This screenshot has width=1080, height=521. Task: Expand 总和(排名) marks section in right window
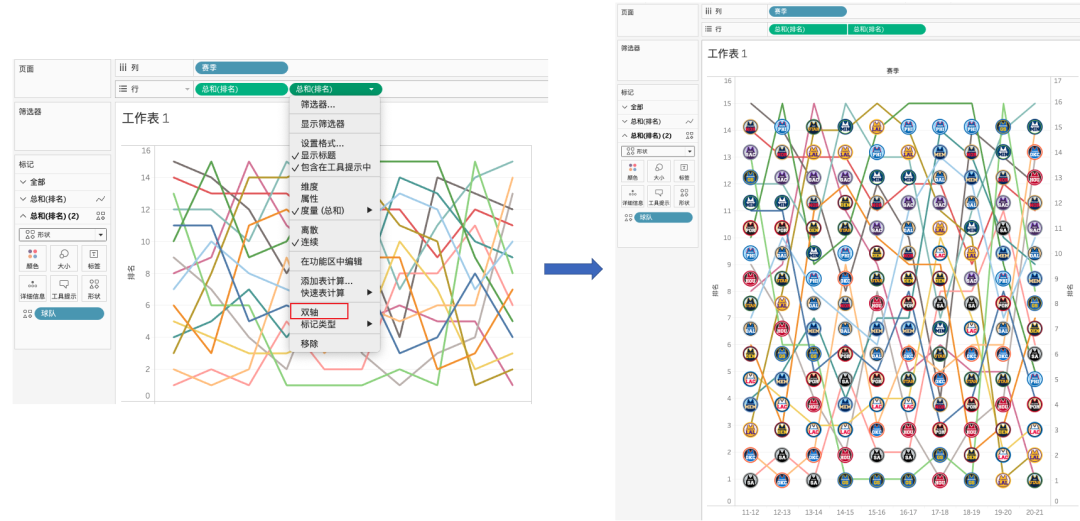[x=625, y=121]
